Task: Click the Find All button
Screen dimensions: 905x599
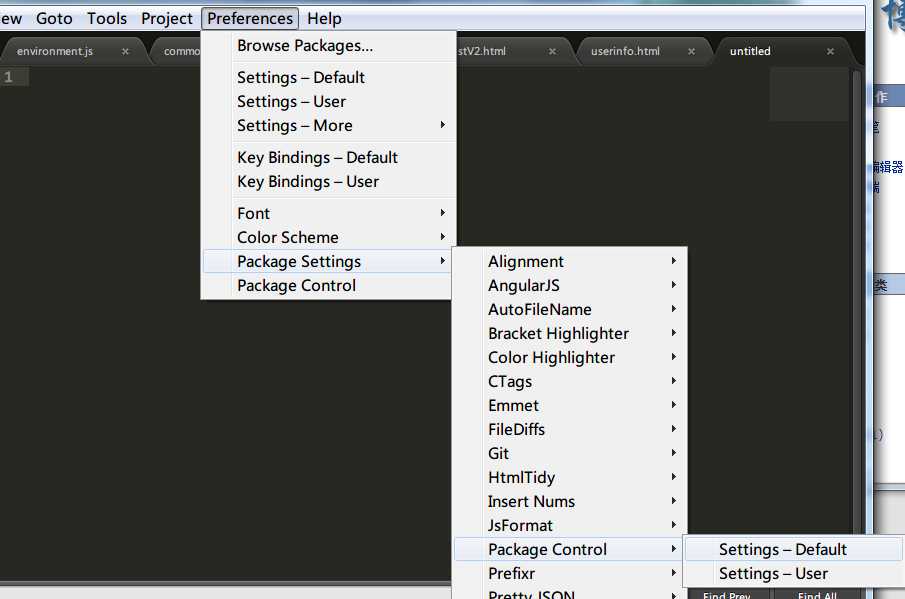Action: tap(817, 594)
